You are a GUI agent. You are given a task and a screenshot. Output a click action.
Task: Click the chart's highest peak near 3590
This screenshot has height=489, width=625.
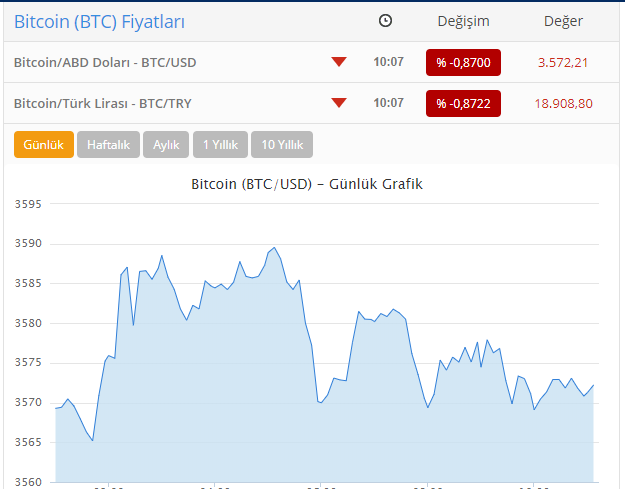pyautogui.click(x=274, y=247)
